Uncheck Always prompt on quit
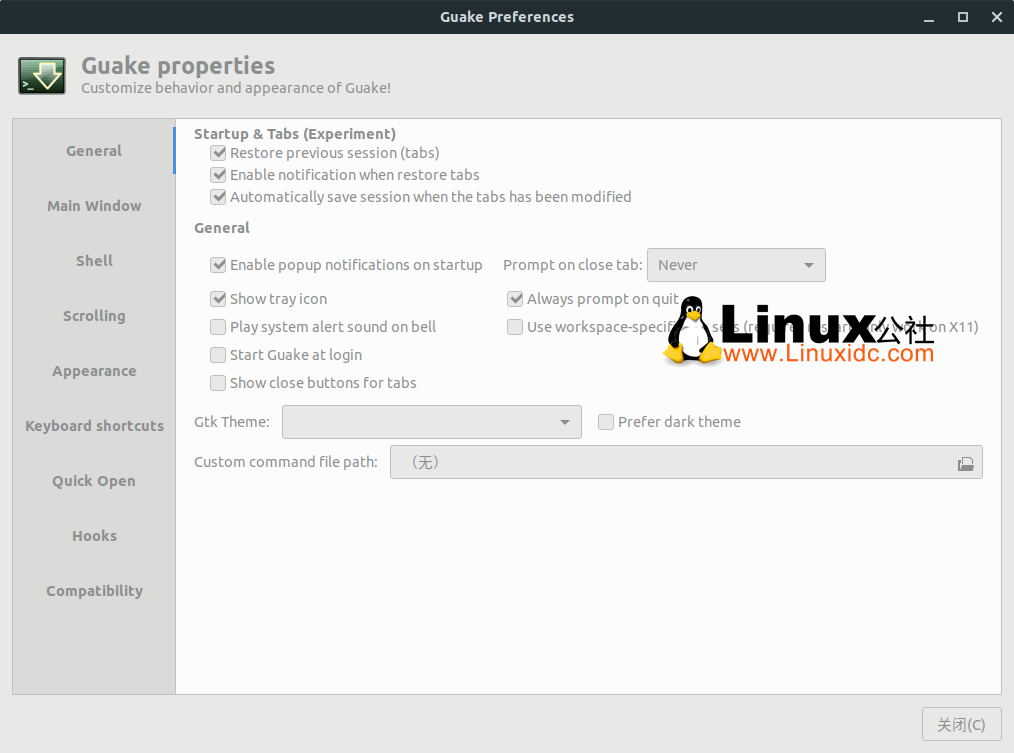The width and height of the screenshot is (1014, 753). (515, 299)
